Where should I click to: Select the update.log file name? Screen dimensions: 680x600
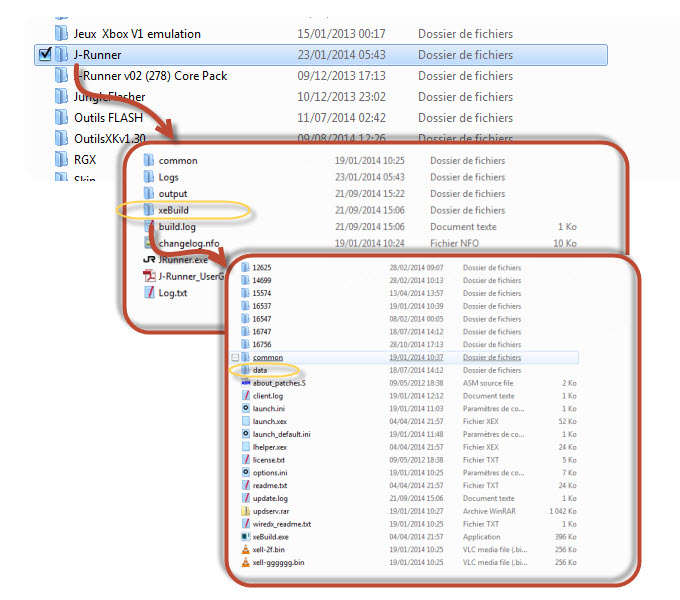point(270,498)
